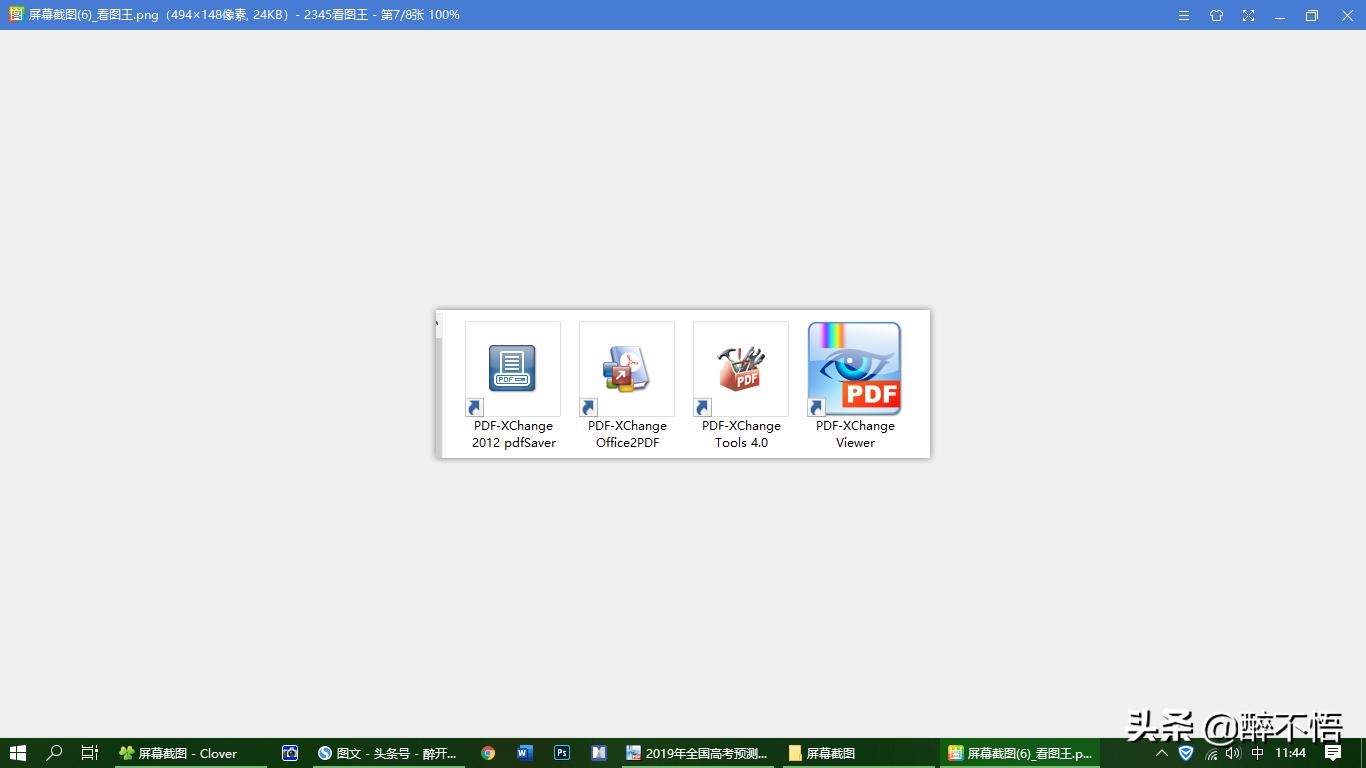
Task: Open Microsoft Word from the taskbar
Action: click(525, 753)
